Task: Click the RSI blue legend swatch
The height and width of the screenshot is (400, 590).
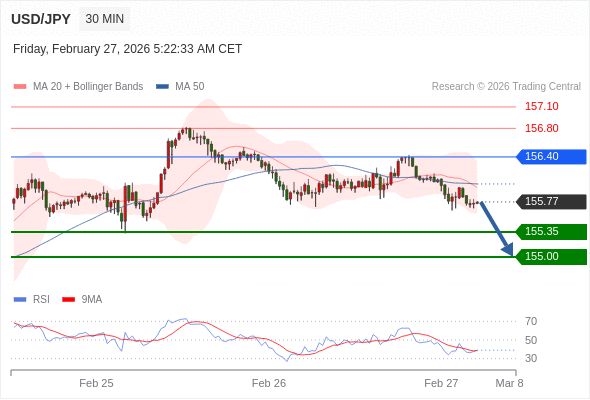Action: click(20, 300)
